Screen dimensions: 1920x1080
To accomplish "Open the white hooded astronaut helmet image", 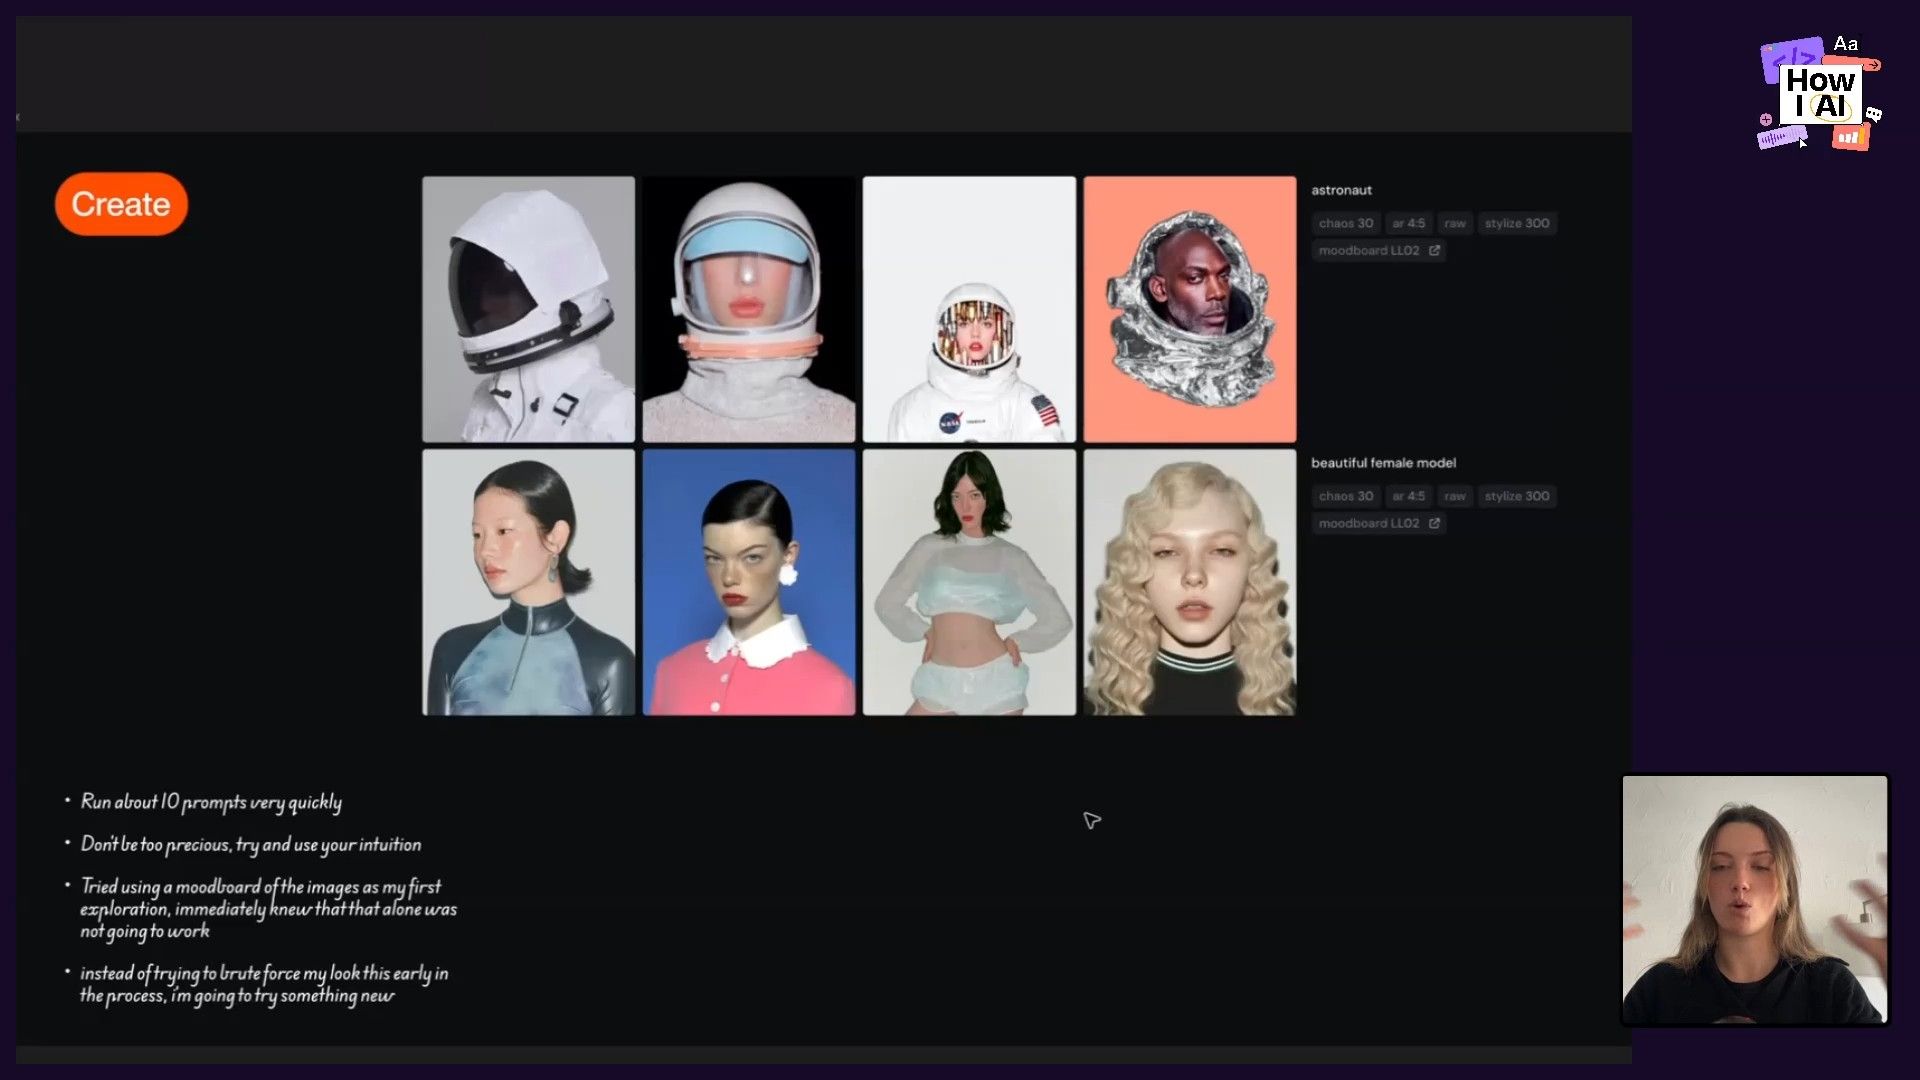I will [528, 309].
